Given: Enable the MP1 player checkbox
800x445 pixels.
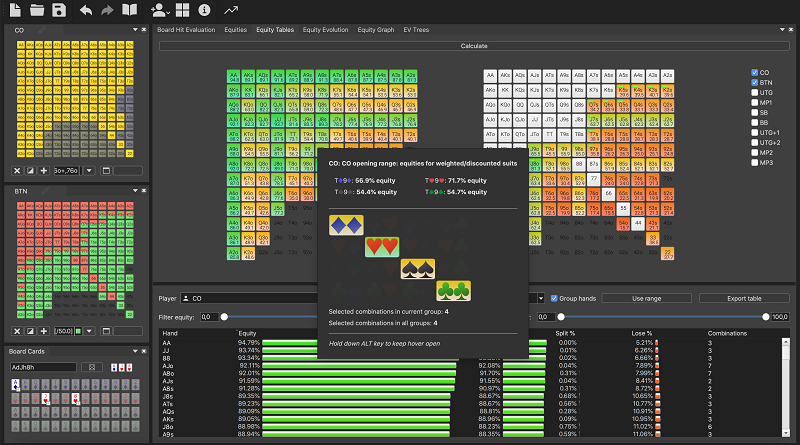Looking at the screenshot, I should coord(755,103).
